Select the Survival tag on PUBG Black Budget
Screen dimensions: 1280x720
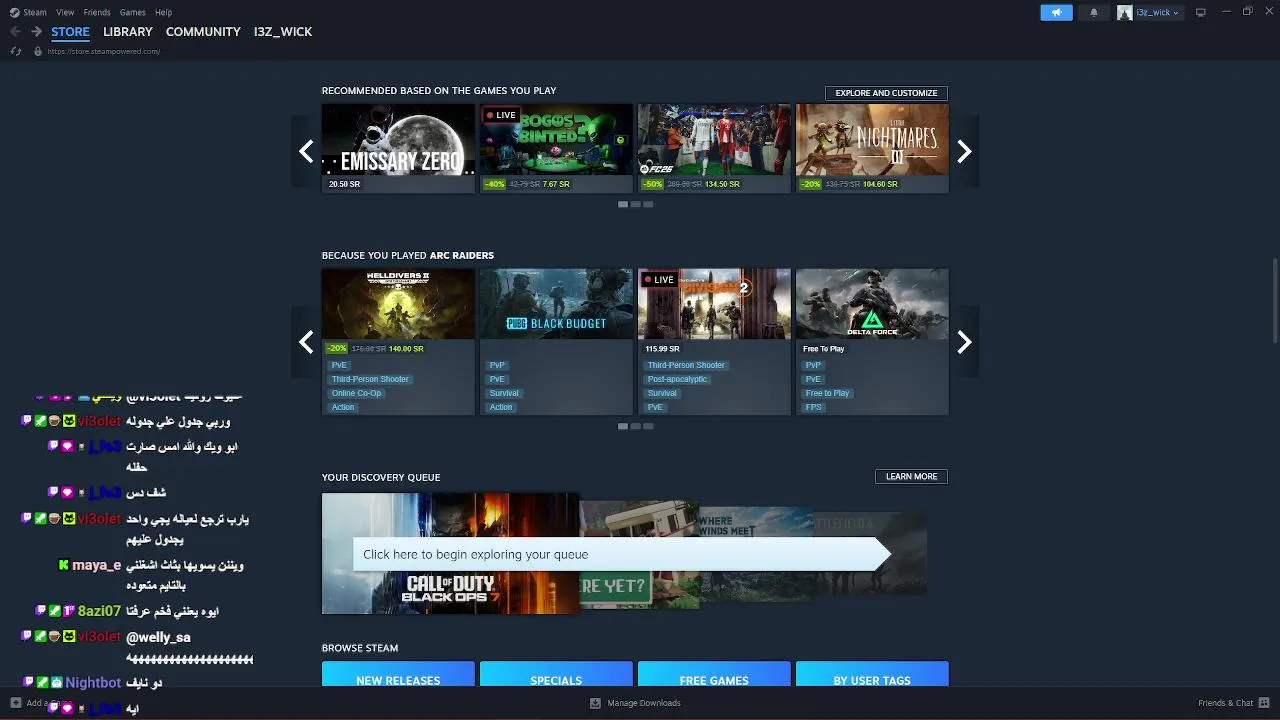tap(504, 393)
